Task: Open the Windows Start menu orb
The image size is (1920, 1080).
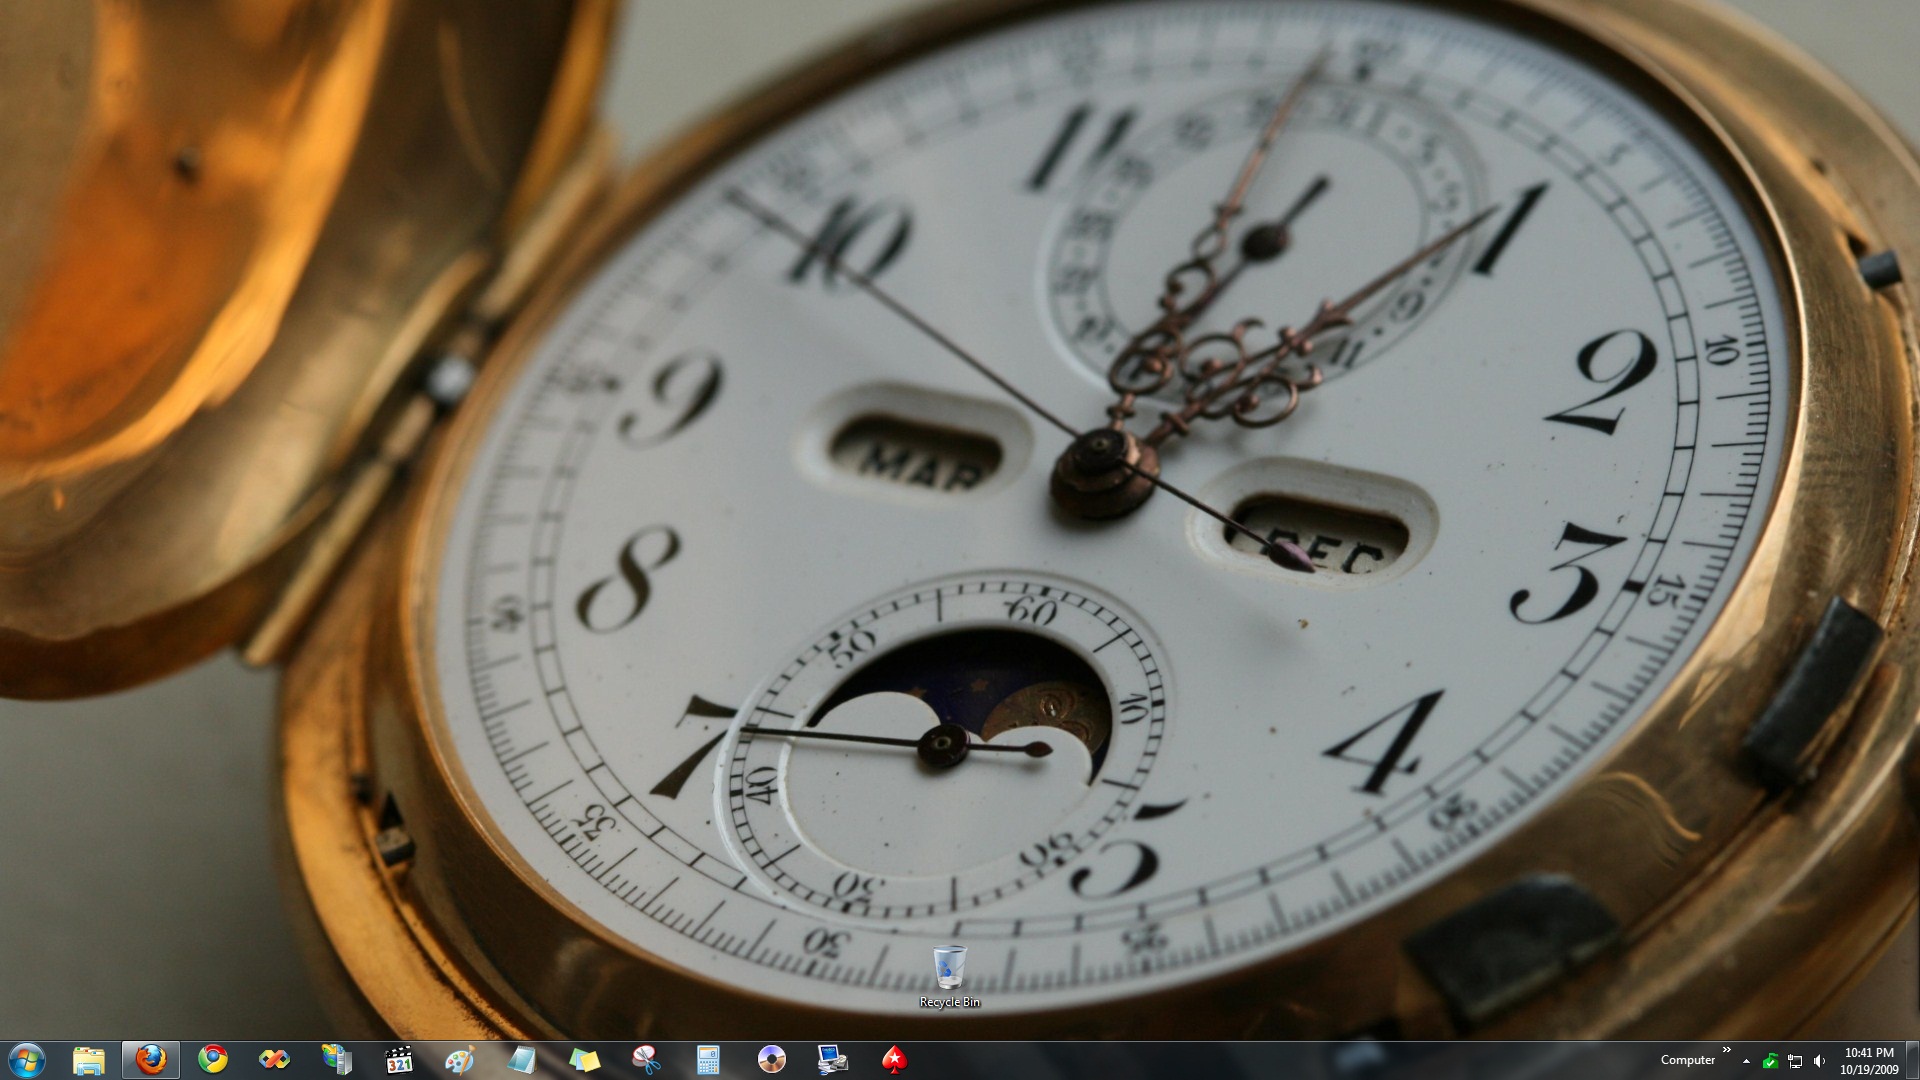Action: 26,1059
